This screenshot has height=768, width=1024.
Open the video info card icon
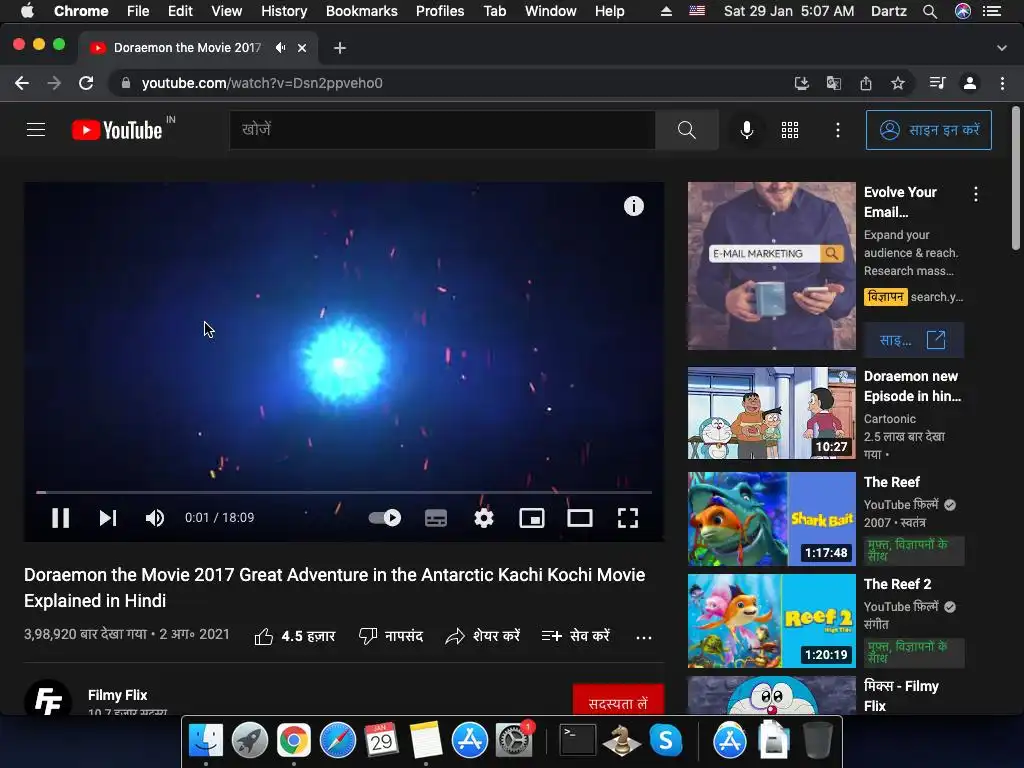(x=633, y=206)
